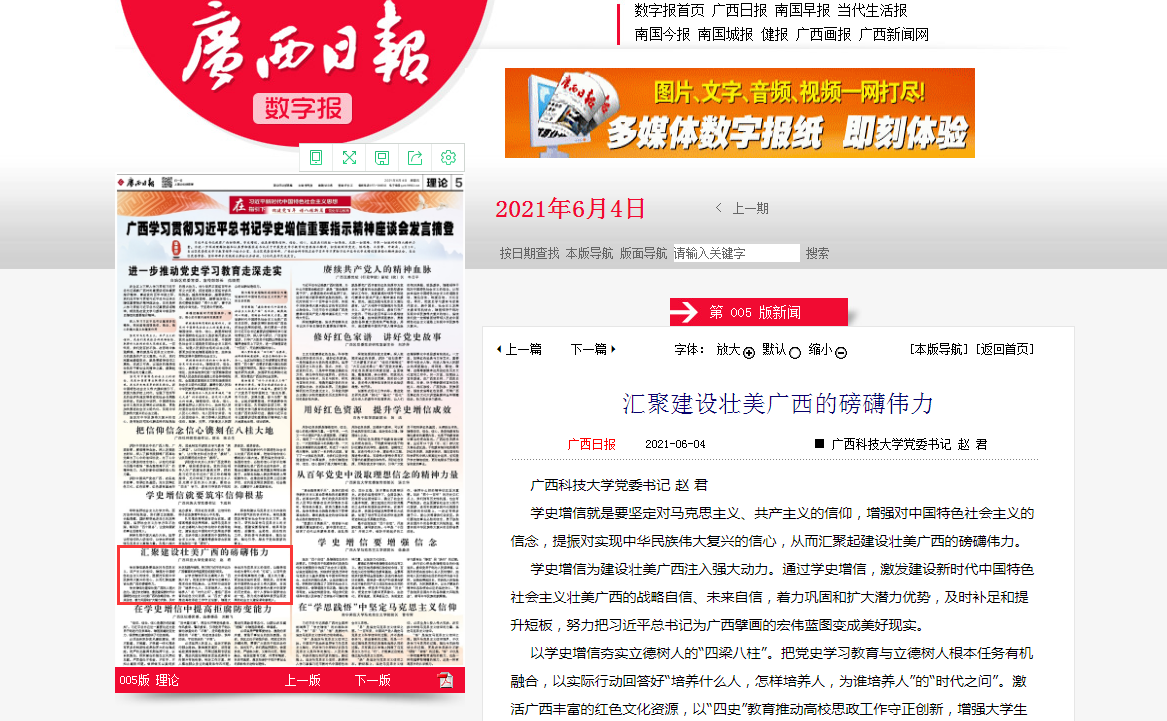
Task: Open the 坚定马克思主义信仰 article in the page preview
Action: [x=377, y=607]
